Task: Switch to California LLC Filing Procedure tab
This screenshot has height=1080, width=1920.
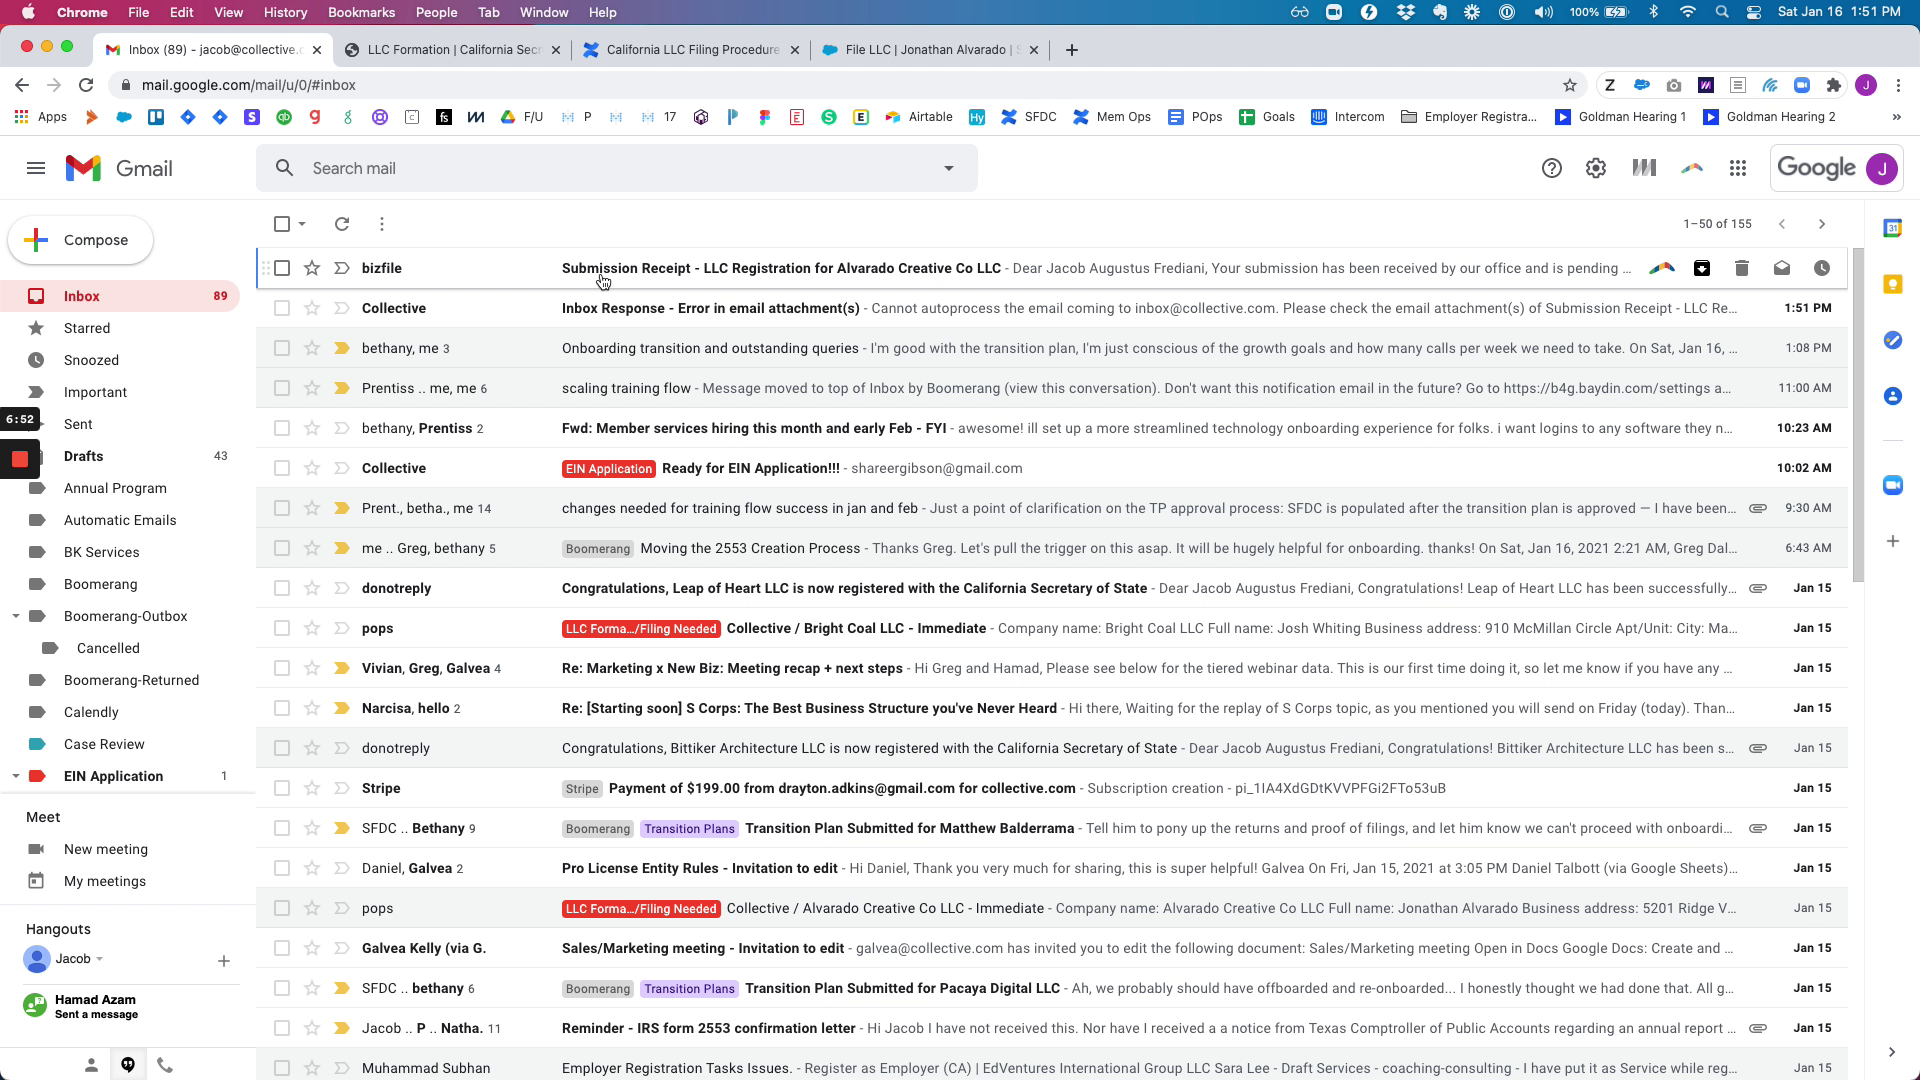Action: click(690, 50)
